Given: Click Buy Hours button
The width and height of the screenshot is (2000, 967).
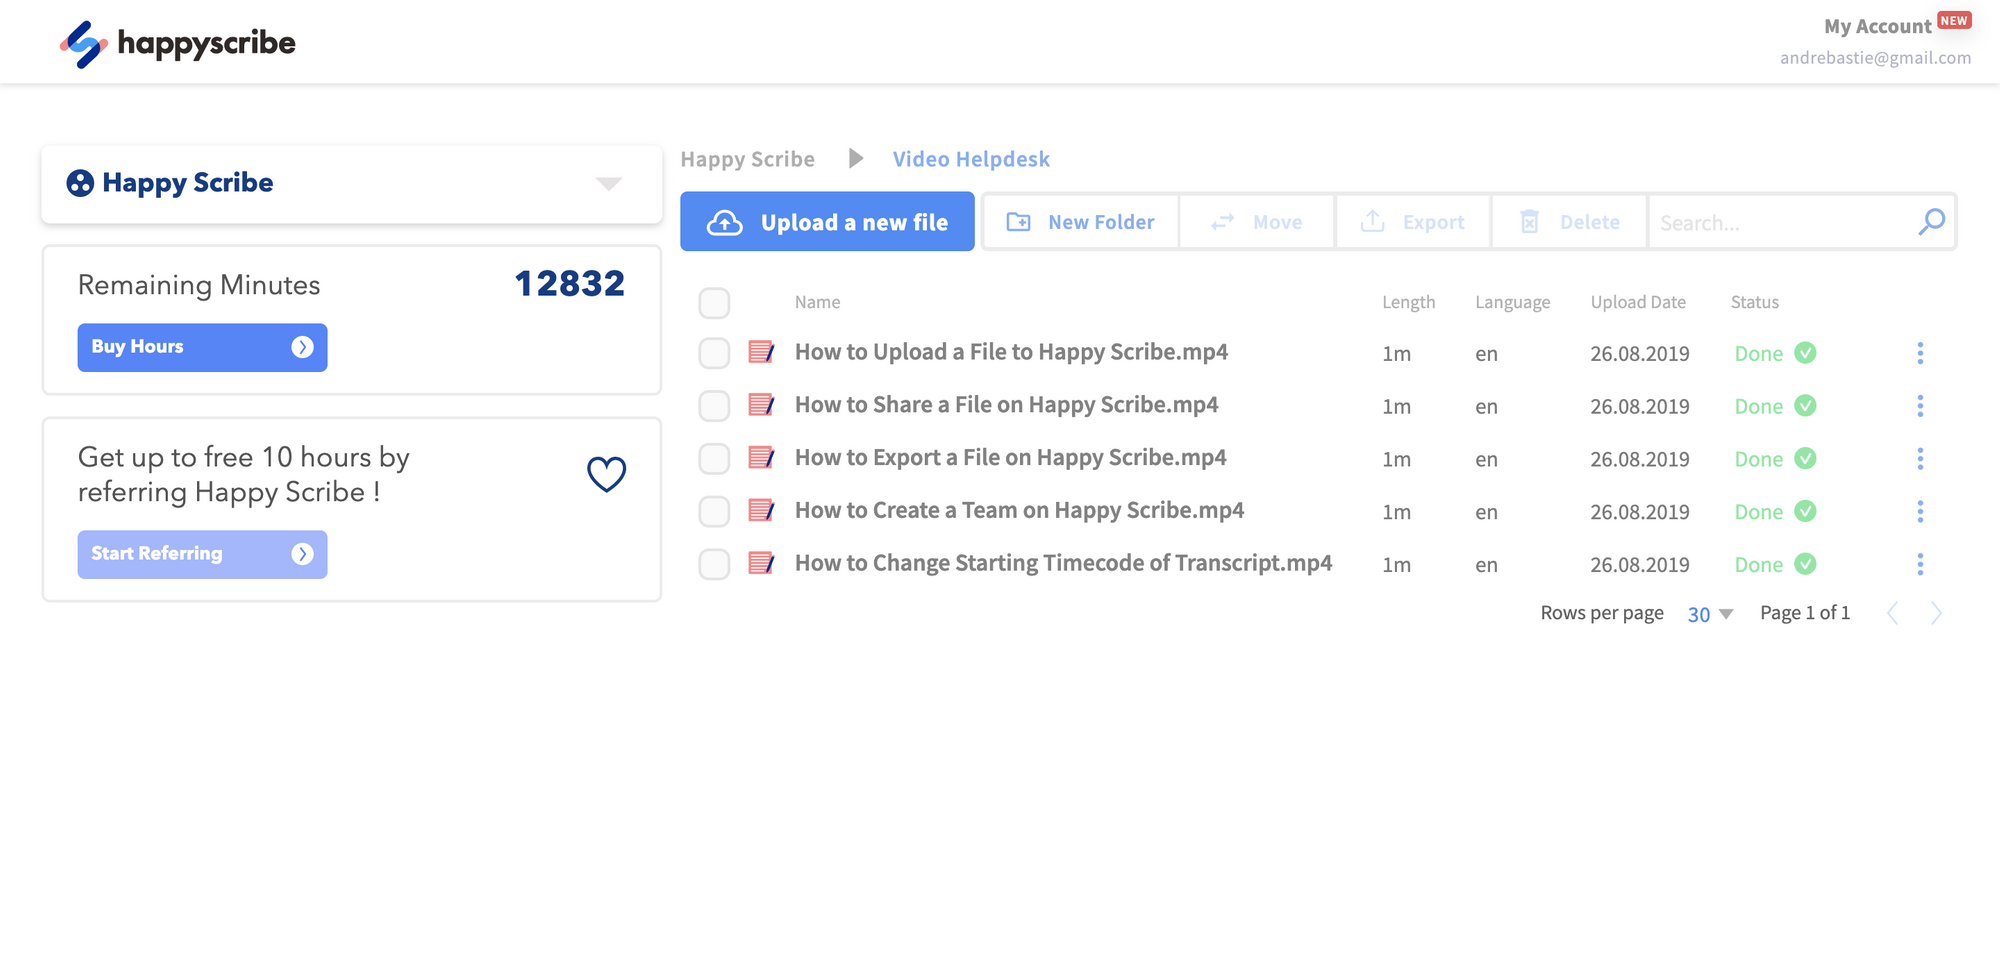Looking at the screenshot, I should pos(202,347).
